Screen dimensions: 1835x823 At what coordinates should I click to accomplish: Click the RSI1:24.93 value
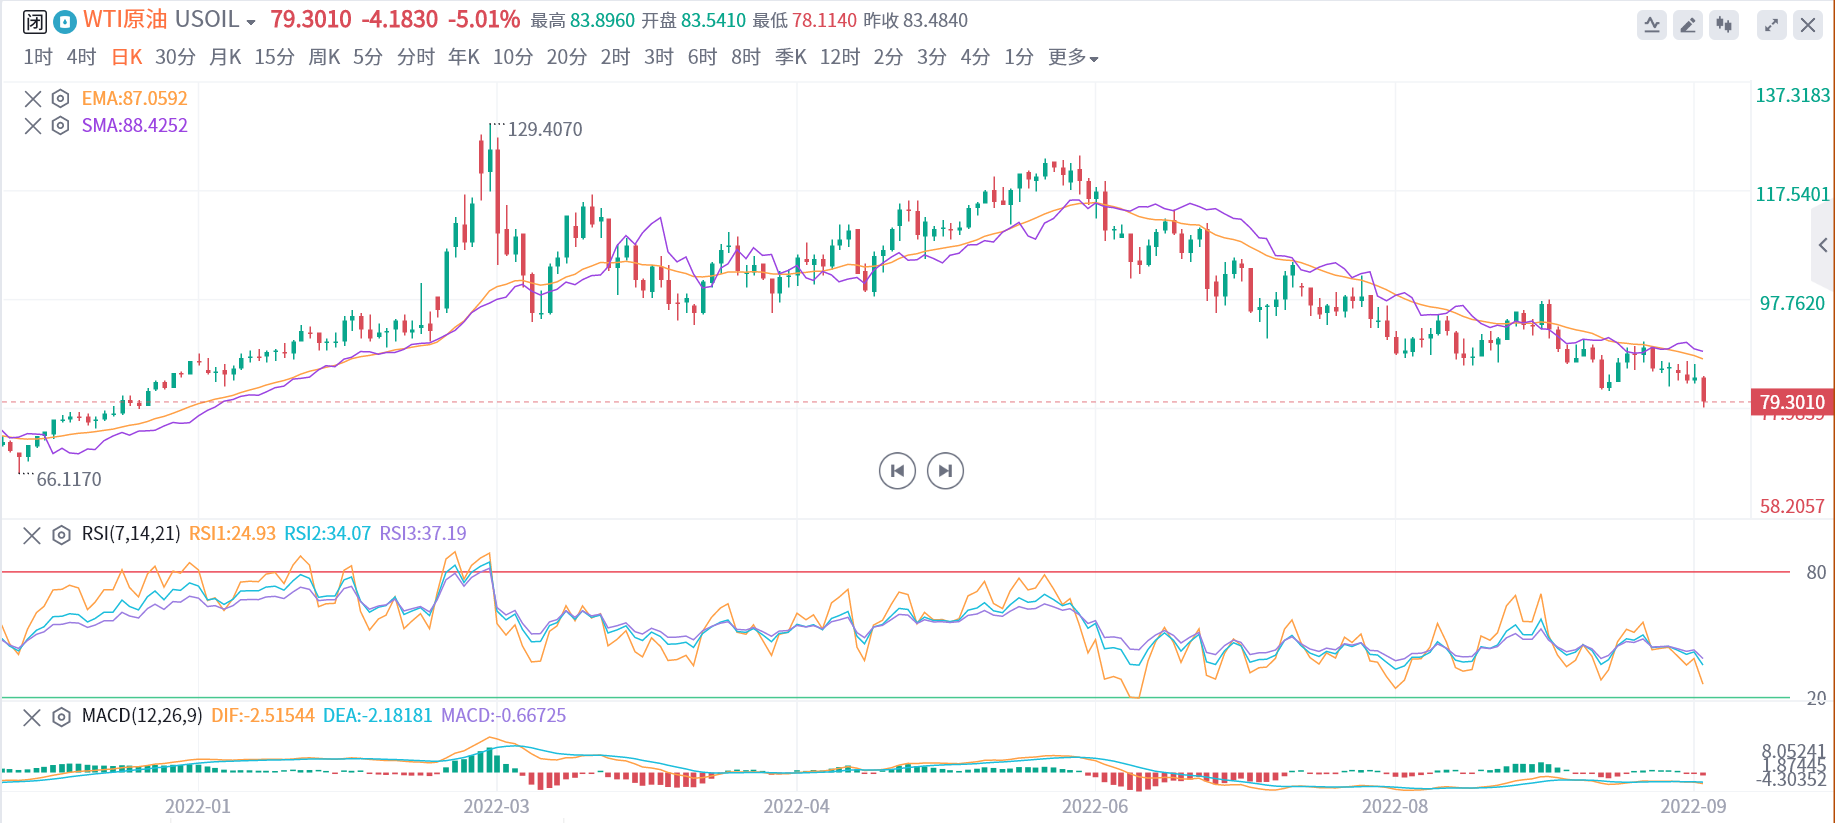pyautogui.click(x=232, y=534)
